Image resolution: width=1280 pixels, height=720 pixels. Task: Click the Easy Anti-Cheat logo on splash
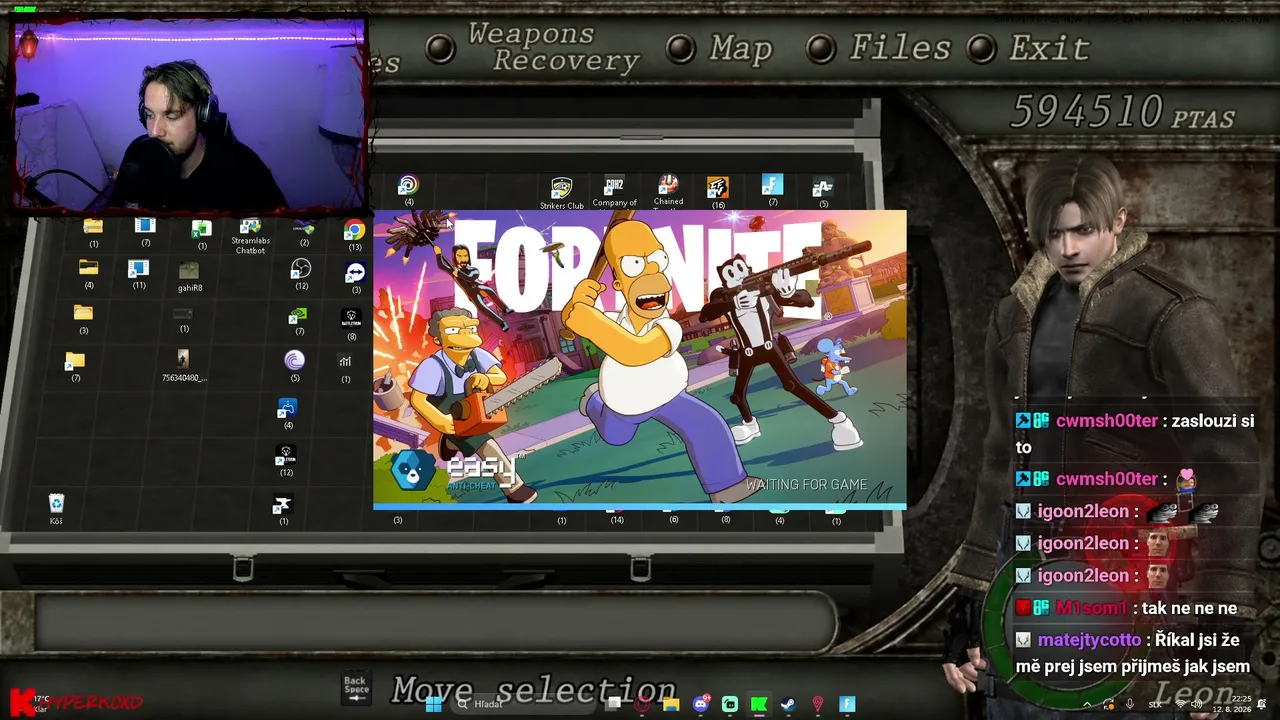point(454,470)
